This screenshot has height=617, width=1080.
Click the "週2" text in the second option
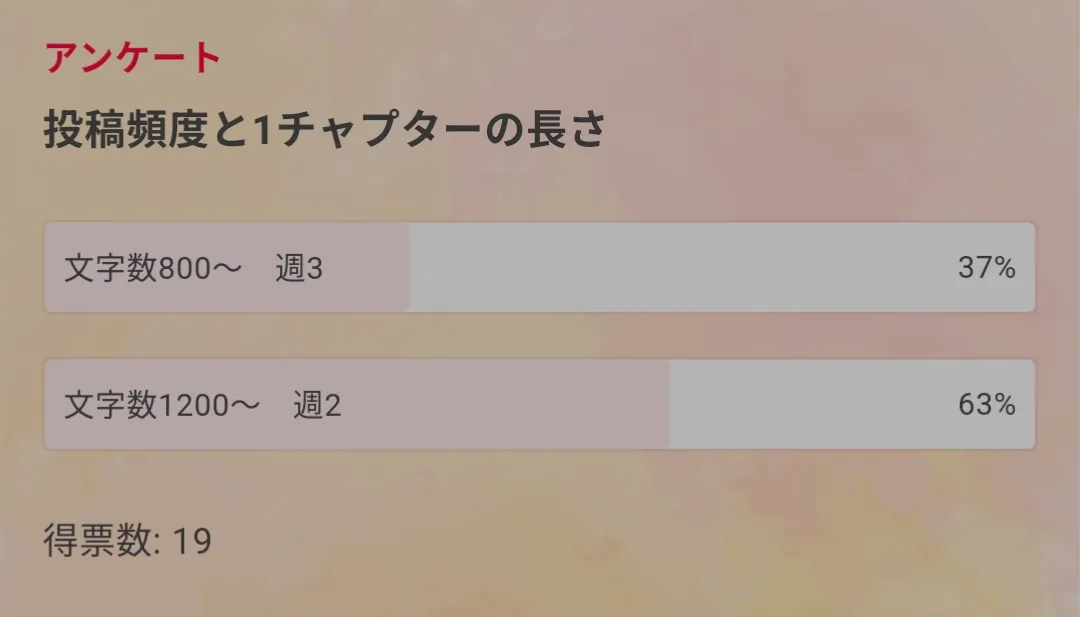pos(317,405)
